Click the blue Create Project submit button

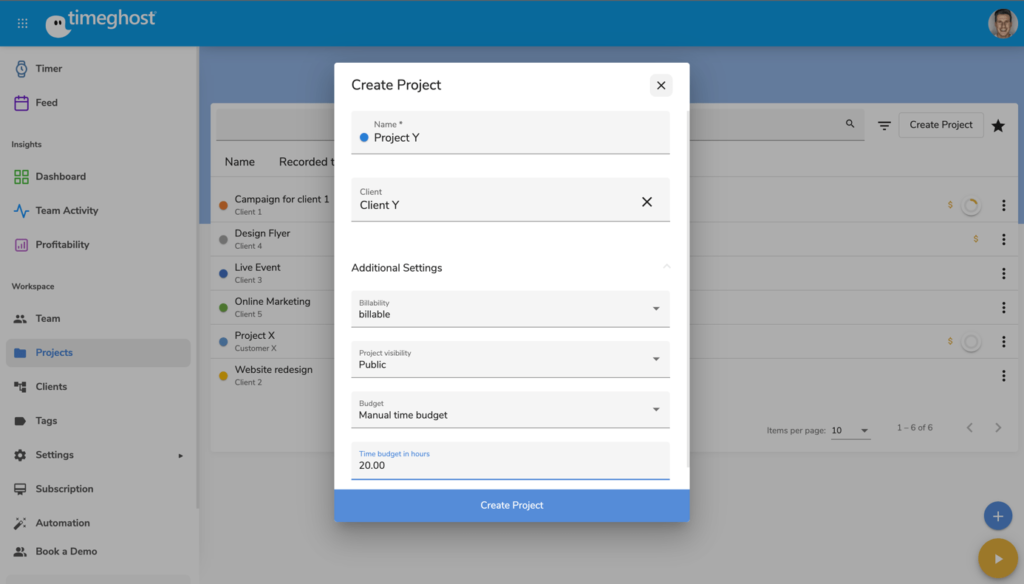[511, 505]
